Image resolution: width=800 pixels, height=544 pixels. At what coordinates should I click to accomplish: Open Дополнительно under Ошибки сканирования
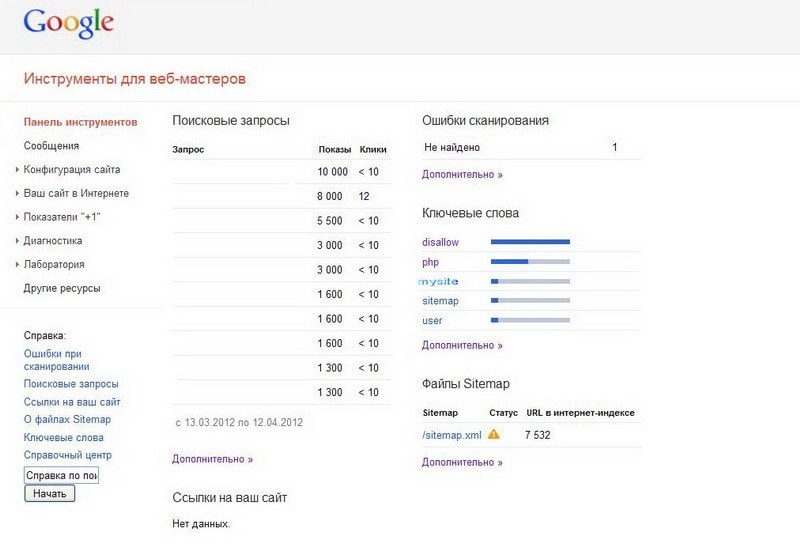tap(462, 174)
